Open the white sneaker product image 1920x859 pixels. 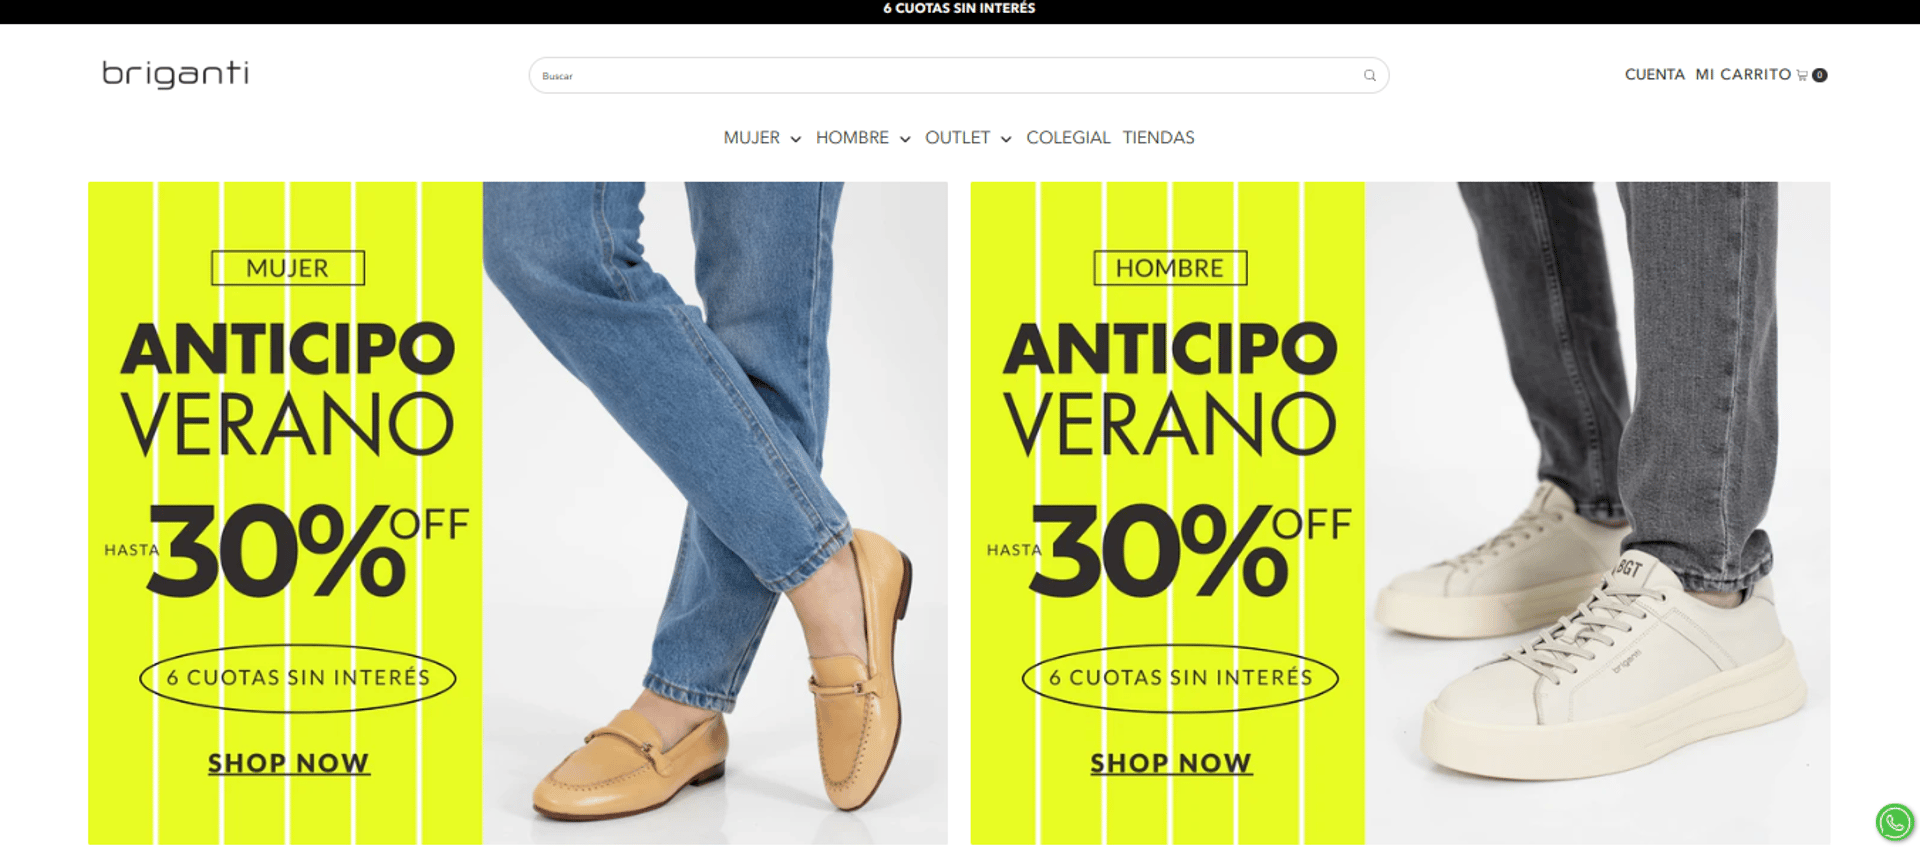click(x=1598, y=513)
